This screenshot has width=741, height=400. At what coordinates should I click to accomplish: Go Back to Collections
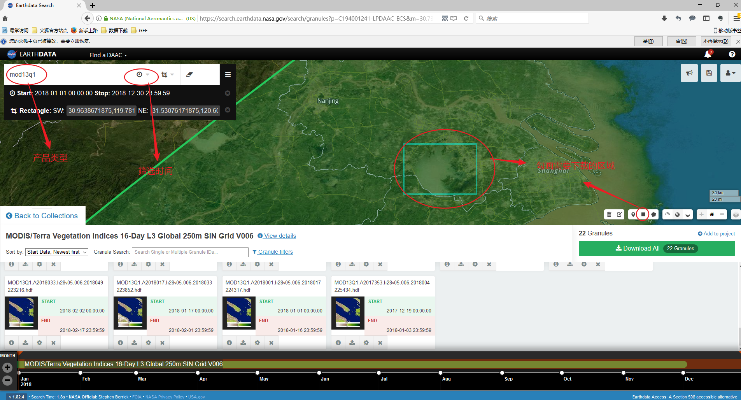click(x=43, y=215)
